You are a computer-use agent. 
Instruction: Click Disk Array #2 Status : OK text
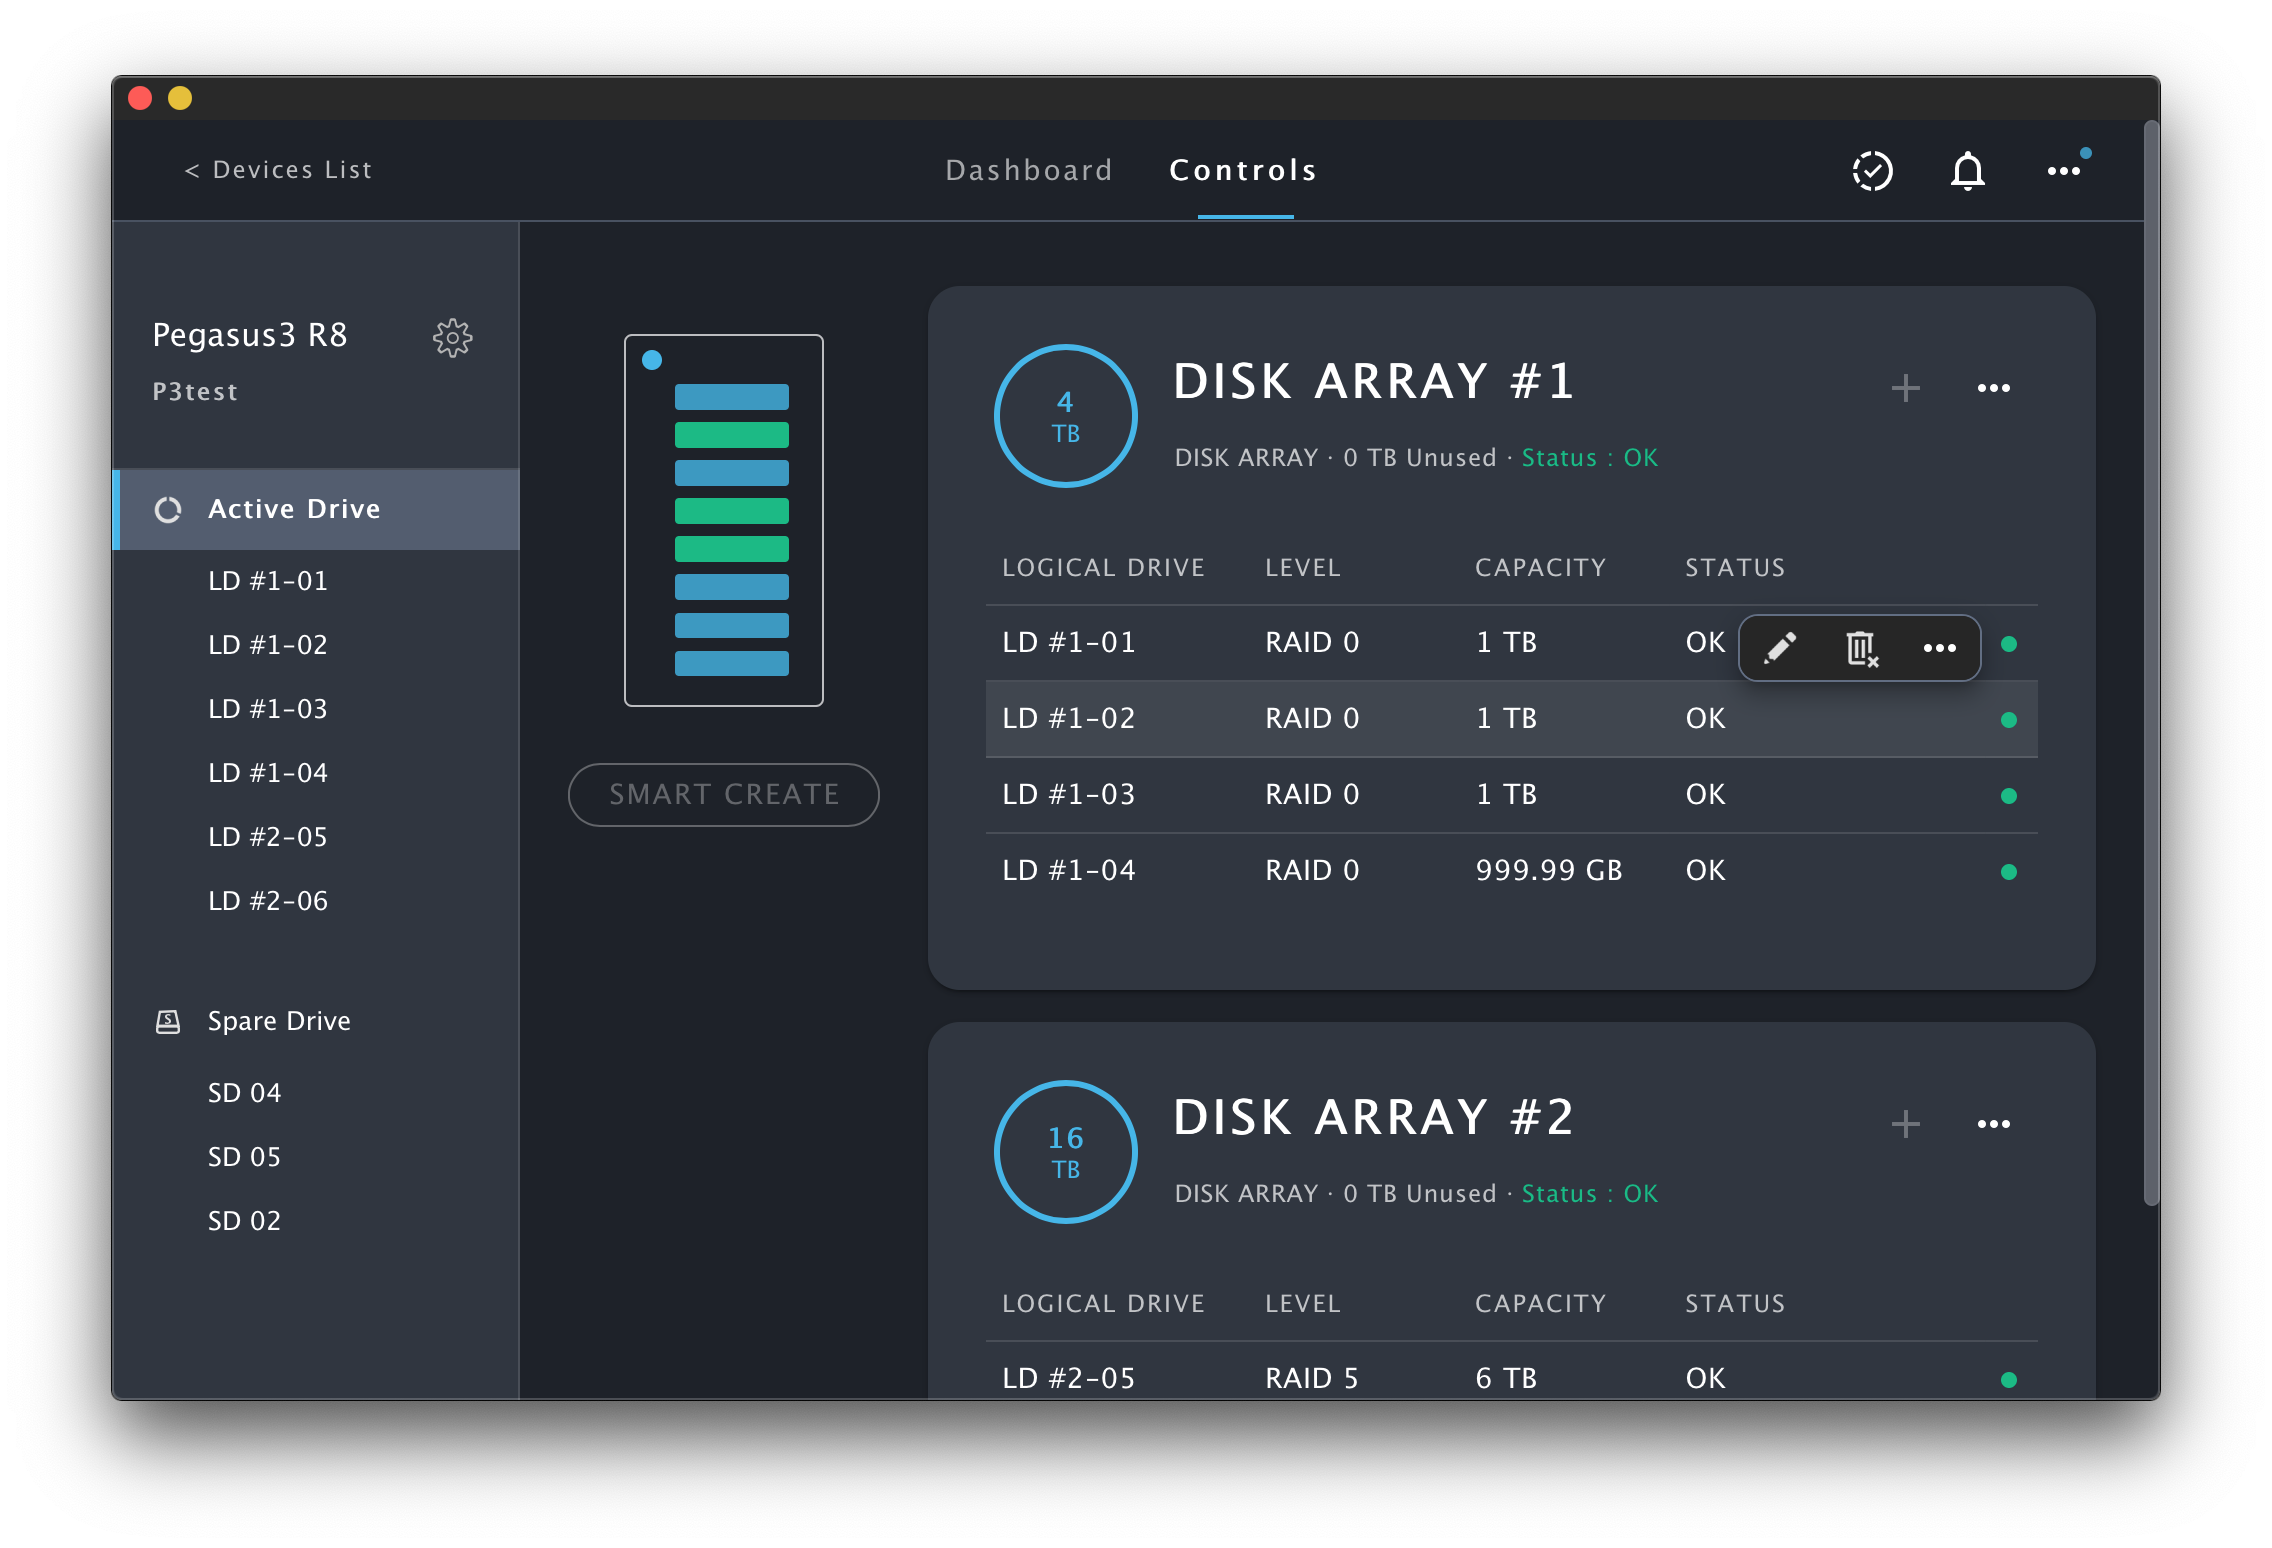[1589, 1194]
